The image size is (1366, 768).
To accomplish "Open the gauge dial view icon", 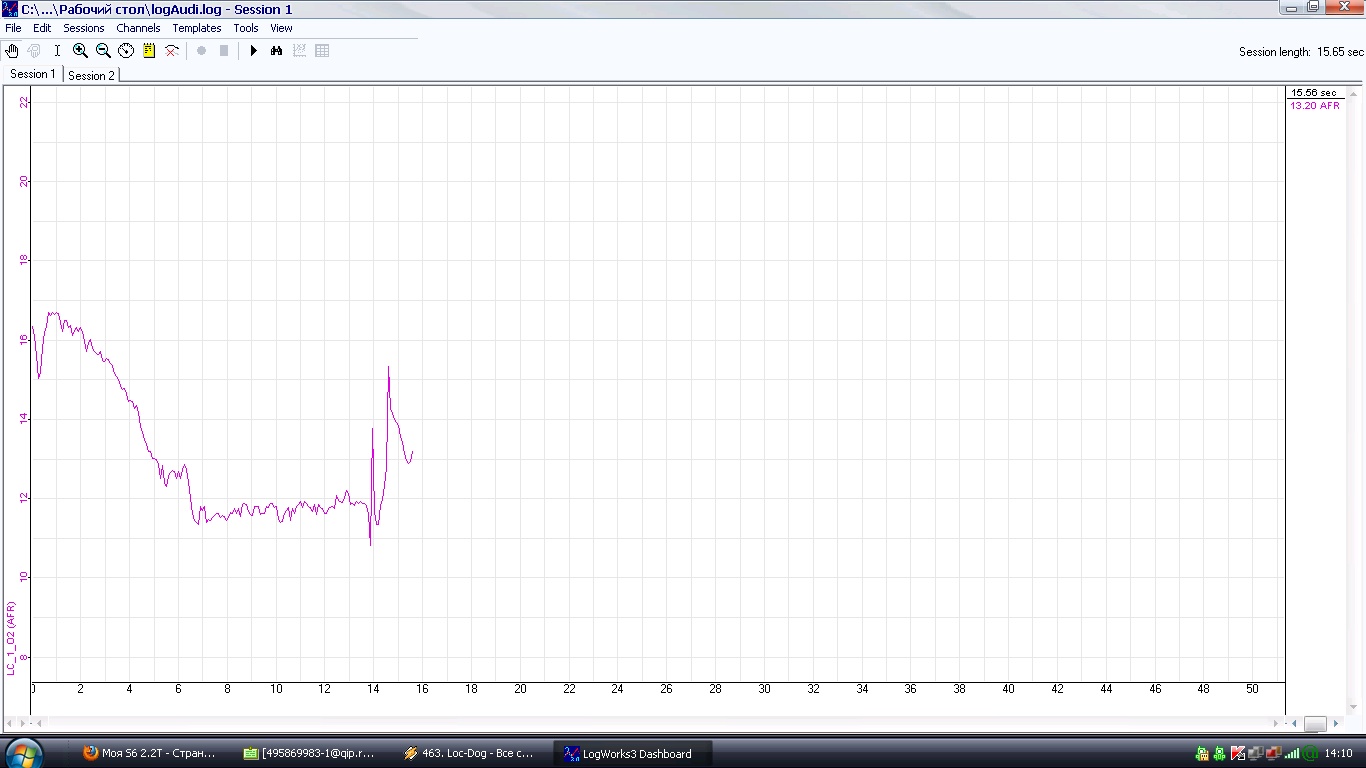I will 126,51.
